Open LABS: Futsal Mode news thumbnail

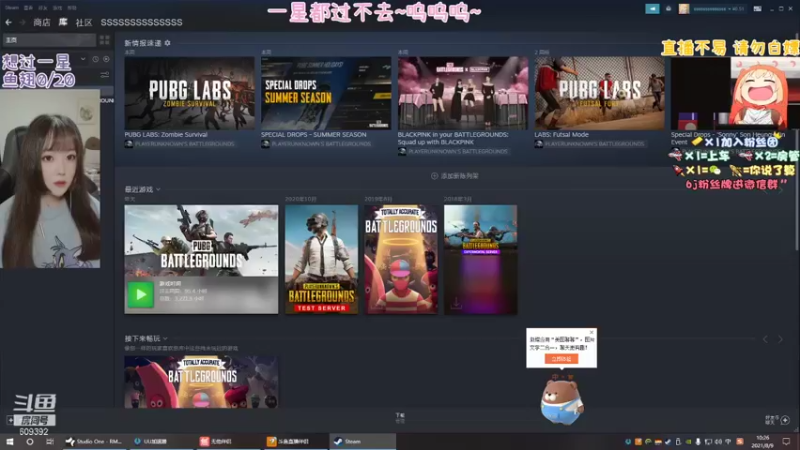(x=599, y=92)
